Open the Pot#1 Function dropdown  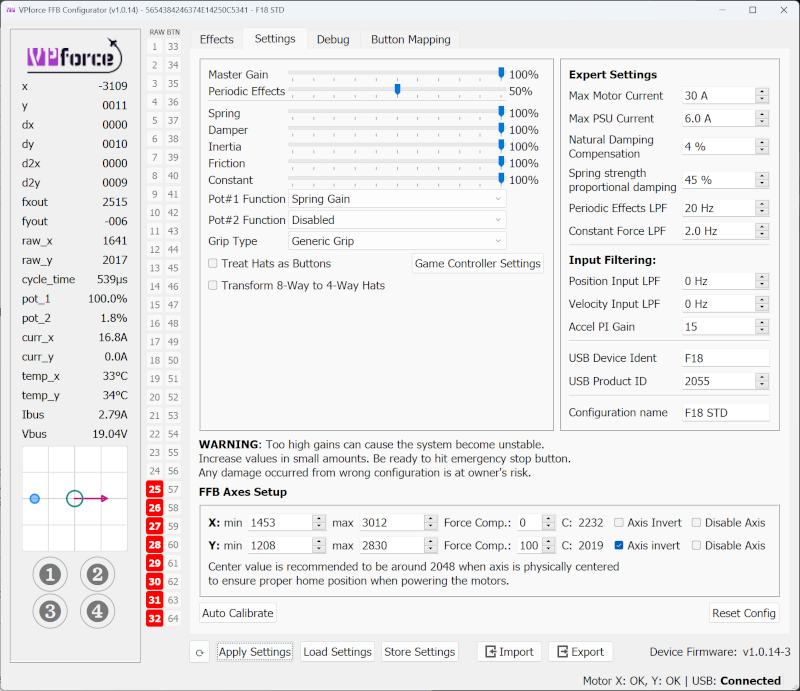coord(397,199)
